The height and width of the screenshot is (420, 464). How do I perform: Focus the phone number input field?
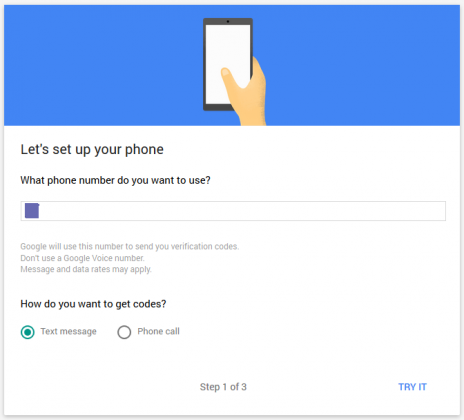click(x=233, y=211)
